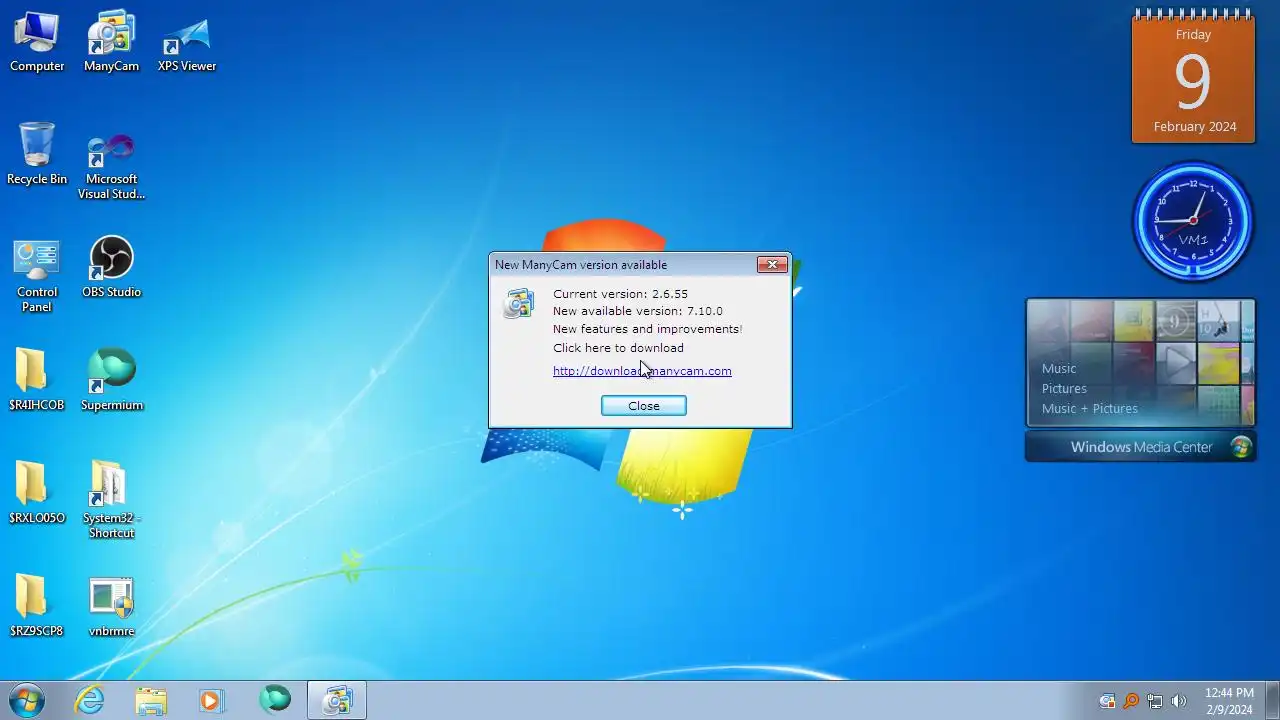Click 'Current version: 2.6.55' text
This screenshot has width=1280, height=720.
coord(620,294)
